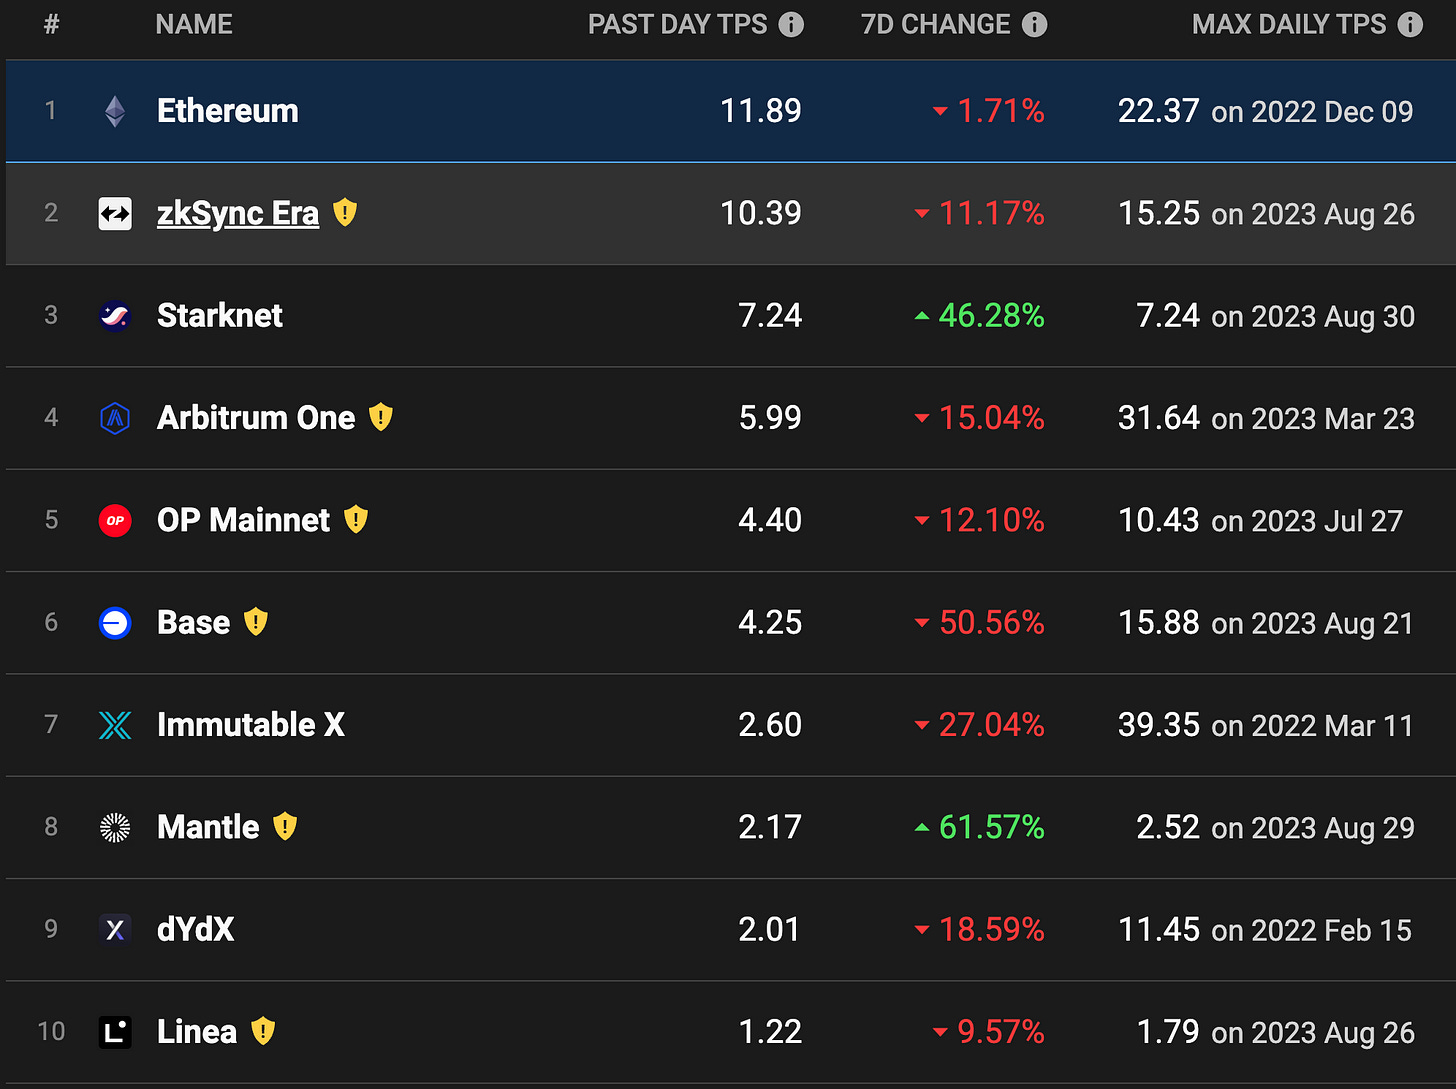This screenshot has width=1456, height=1089.
Task: Click the Immutable X teal logo
Action: pyautogui.click(x=115, y=725)
